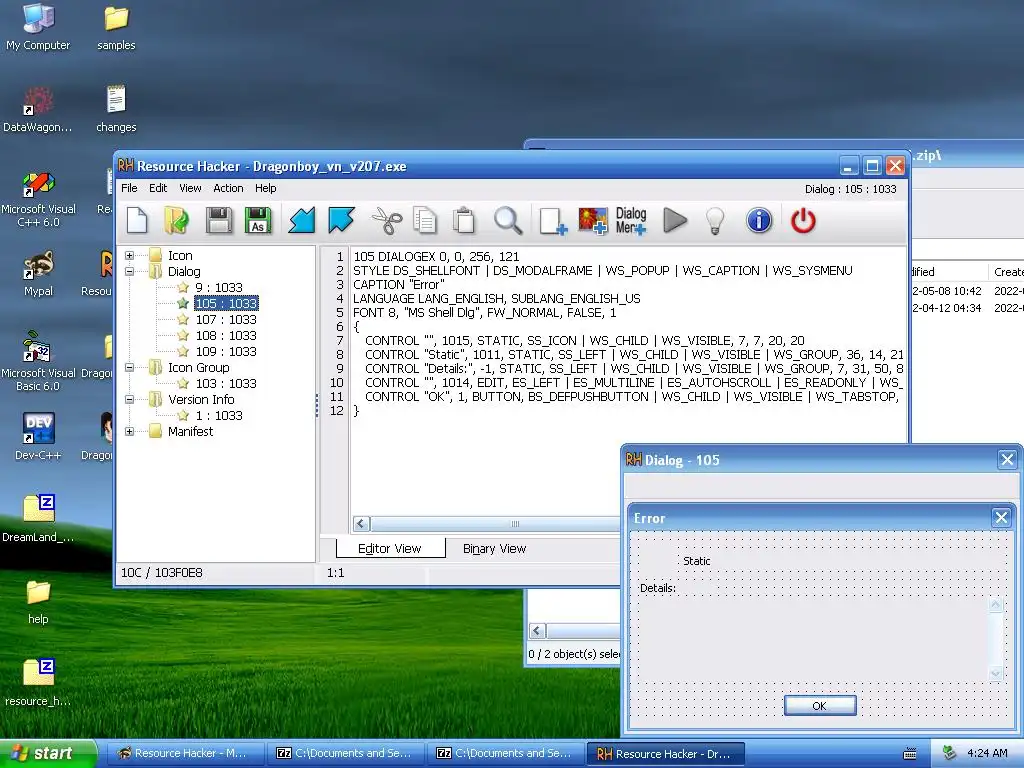Select dialog resource 107 : 1033
Viewport: 1024px width, 768px height.
[226, 319]
